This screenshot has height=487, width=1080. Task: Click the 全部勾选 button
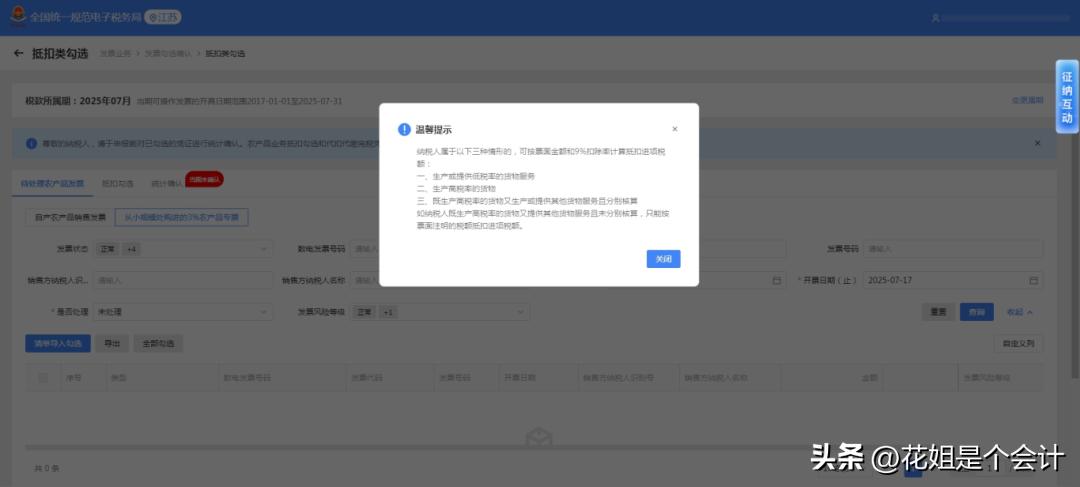[158, 343]
